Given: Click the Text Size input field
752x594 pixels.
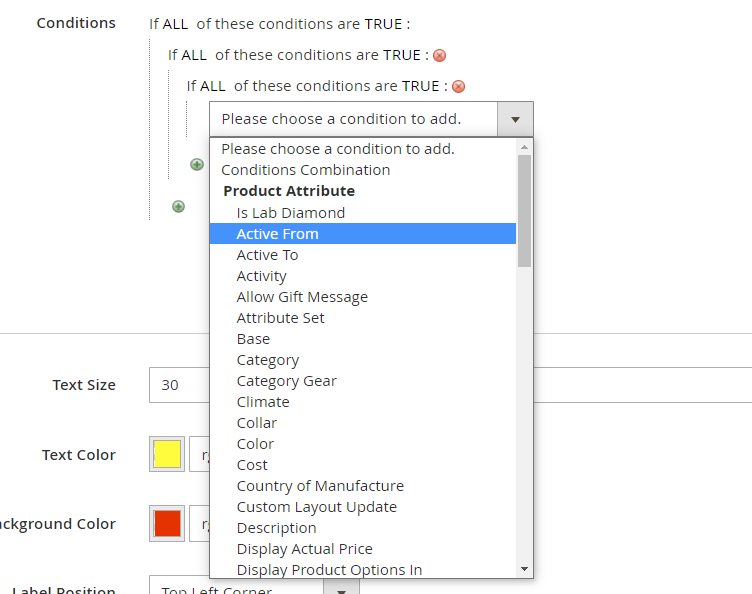Looking at the screenshot, I should pyautogui.click(x=178, y=385).
